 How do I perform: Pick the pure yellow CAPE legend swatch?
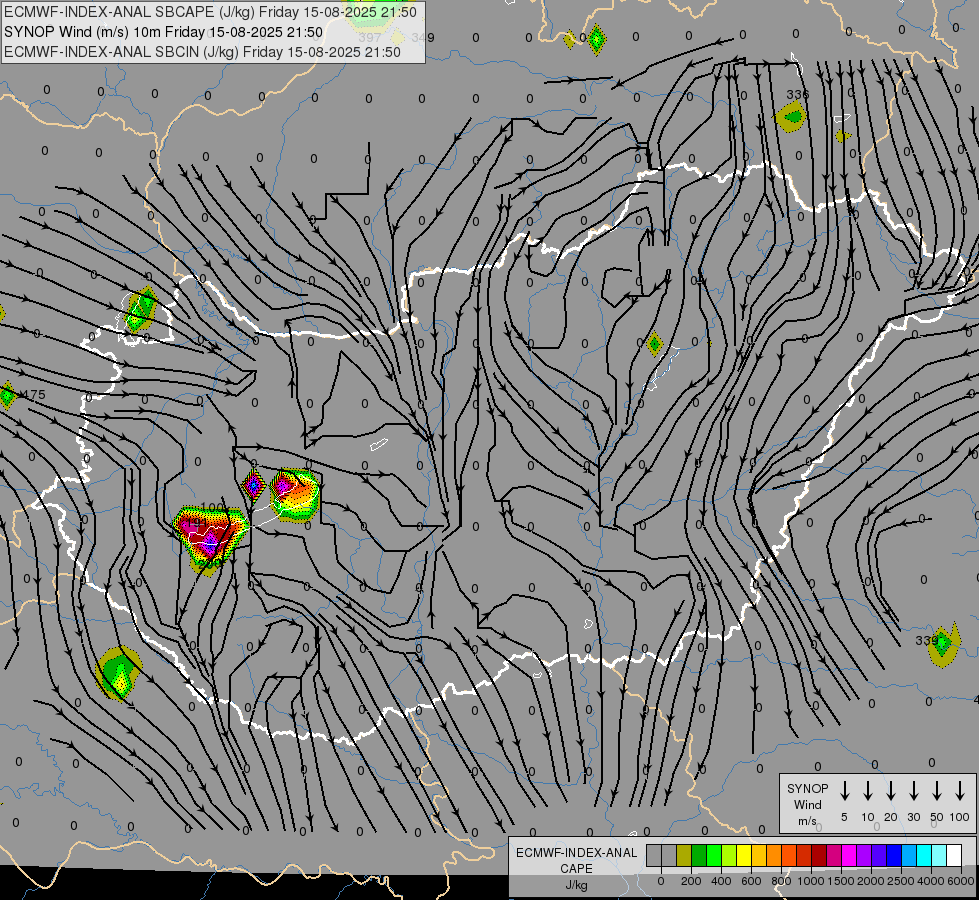744,856
